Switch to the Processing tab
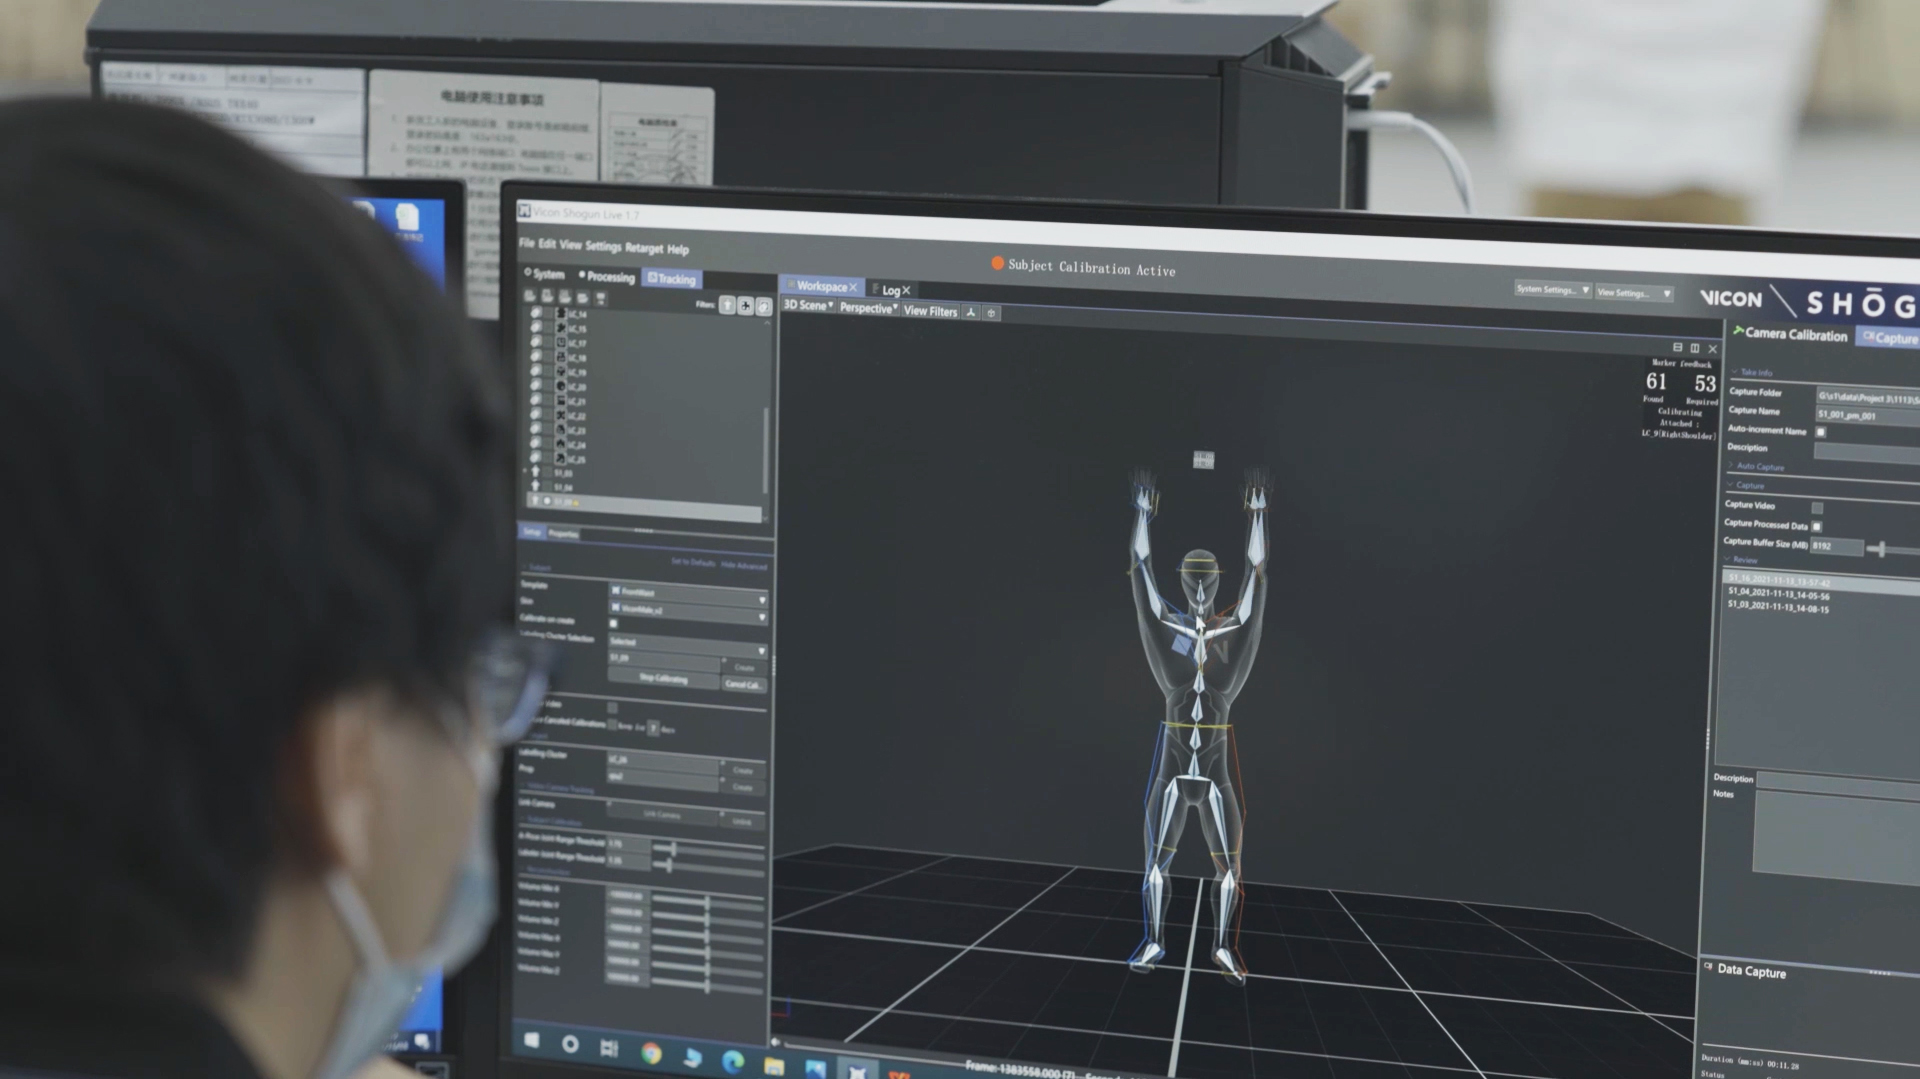Viewport: 1920px width, 1079px height. click(x=606, y=277)
